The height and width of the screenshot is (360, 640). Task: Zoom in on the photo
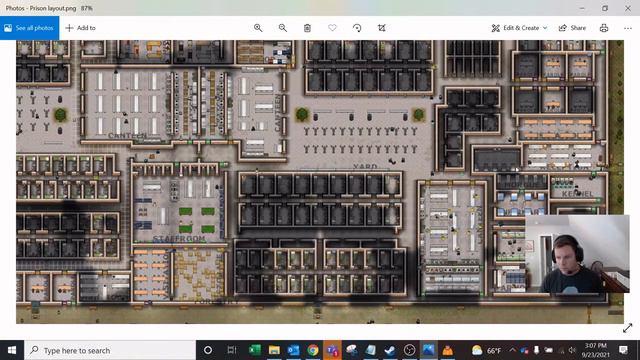tap(258, 28)
